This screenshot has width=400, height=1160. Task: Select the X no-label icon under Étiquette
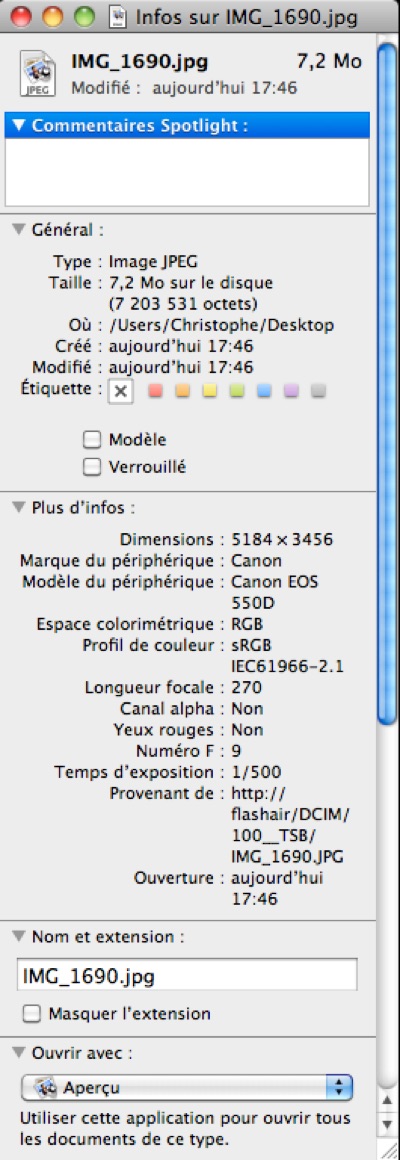tap(122, 393)
